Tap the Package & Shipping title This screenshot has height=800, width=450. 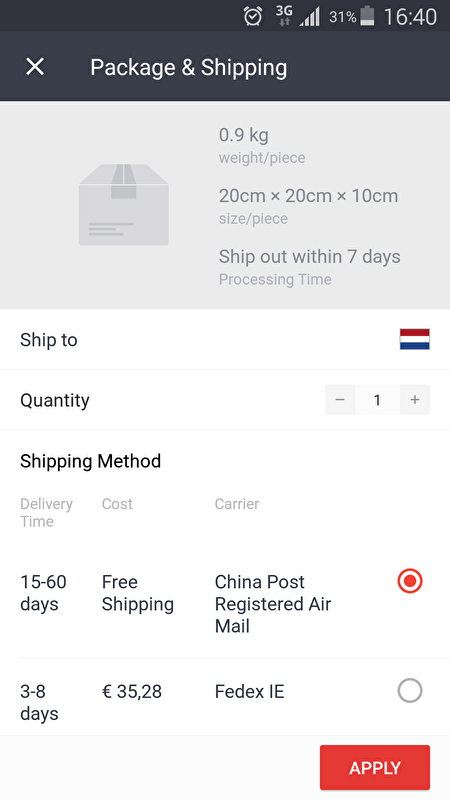pyautogui.click(x=189, y=67)
